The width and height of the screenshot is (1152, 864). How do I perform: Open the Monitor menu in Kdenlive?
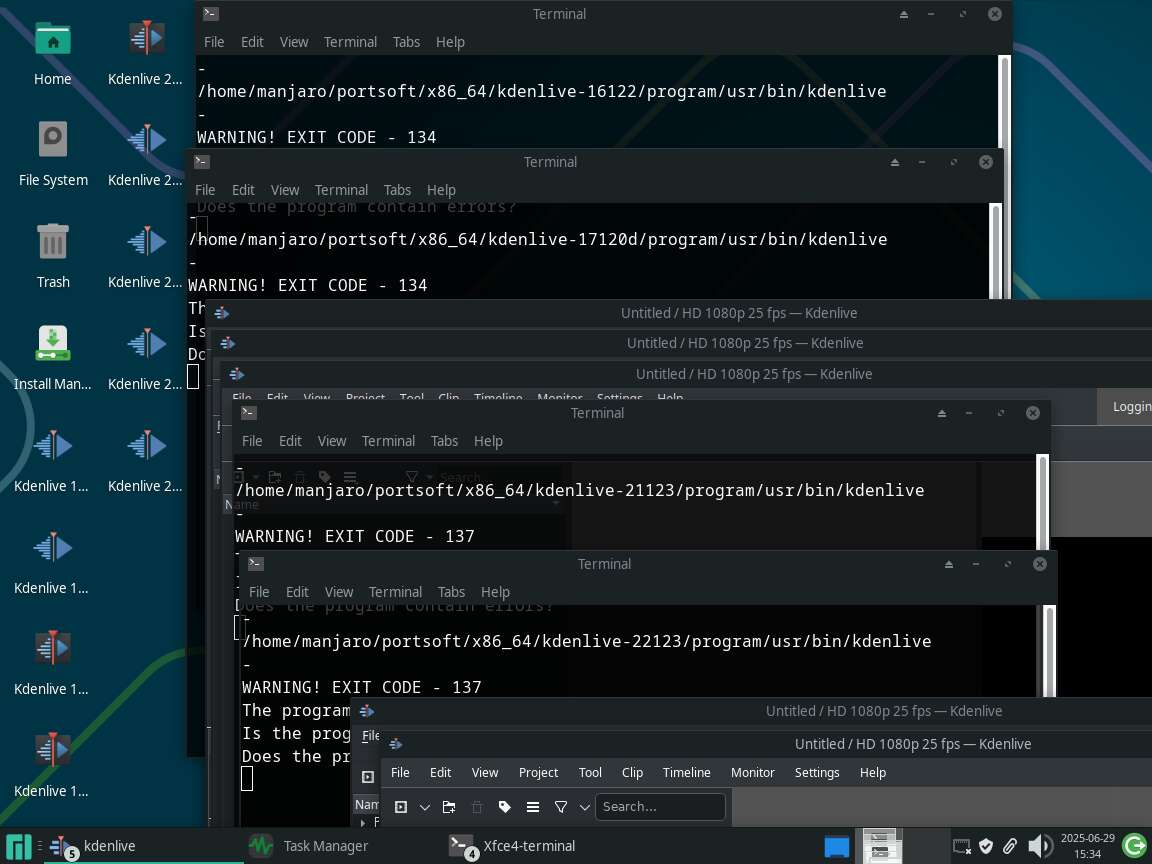[753, 772]
